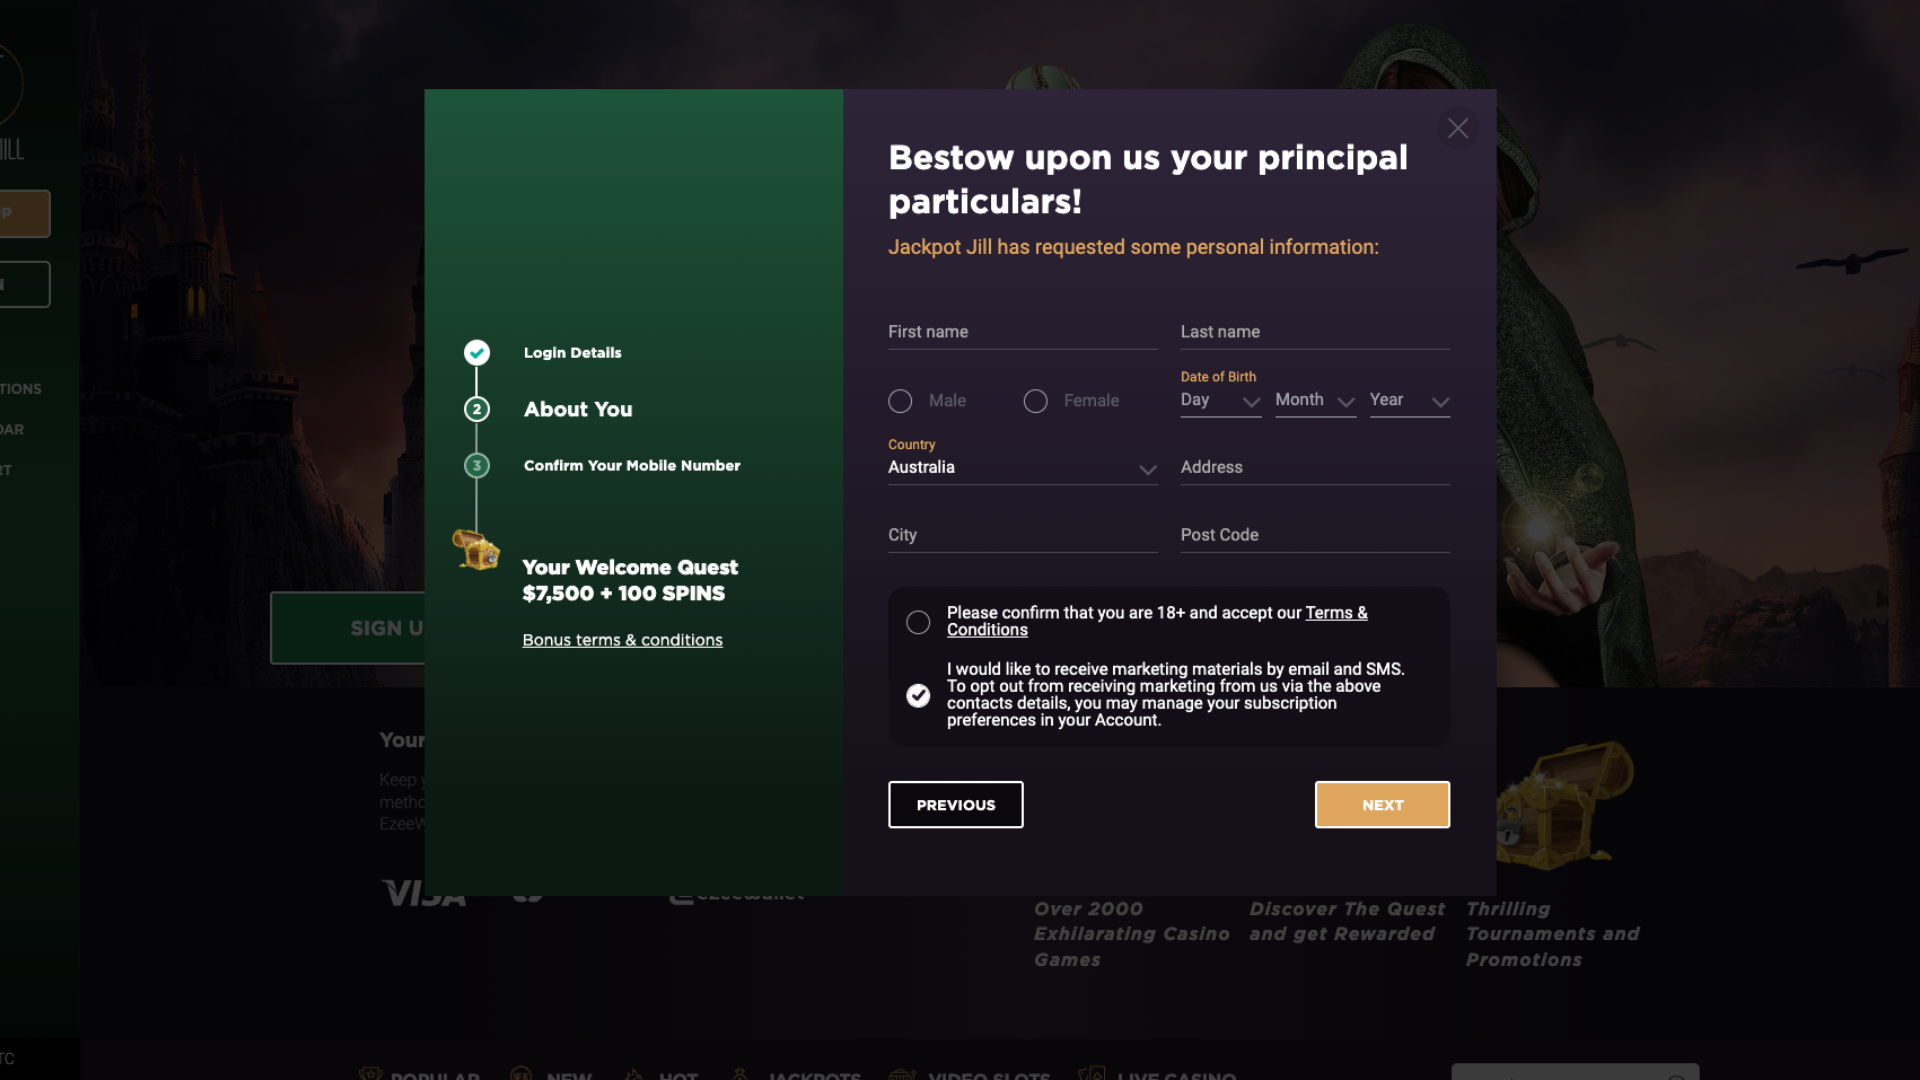Click the Login Details completed checkmark icon
The width and height of the screenshot is (1920, 1080).
point(477,352)
